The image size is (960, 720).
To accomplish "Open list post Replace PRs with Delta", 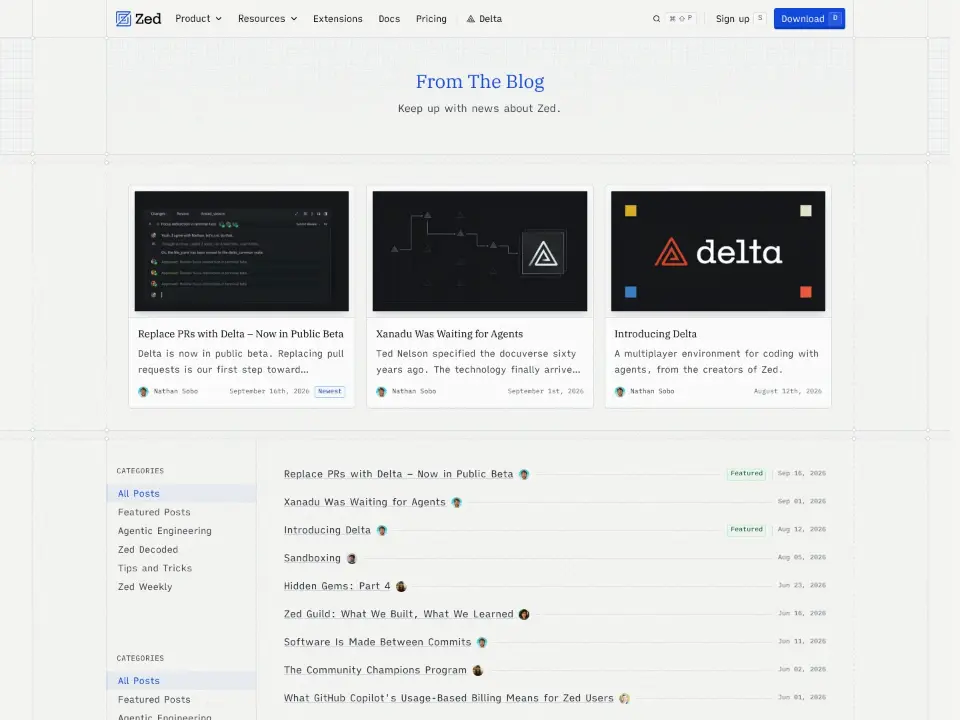I will click(398, 474).
